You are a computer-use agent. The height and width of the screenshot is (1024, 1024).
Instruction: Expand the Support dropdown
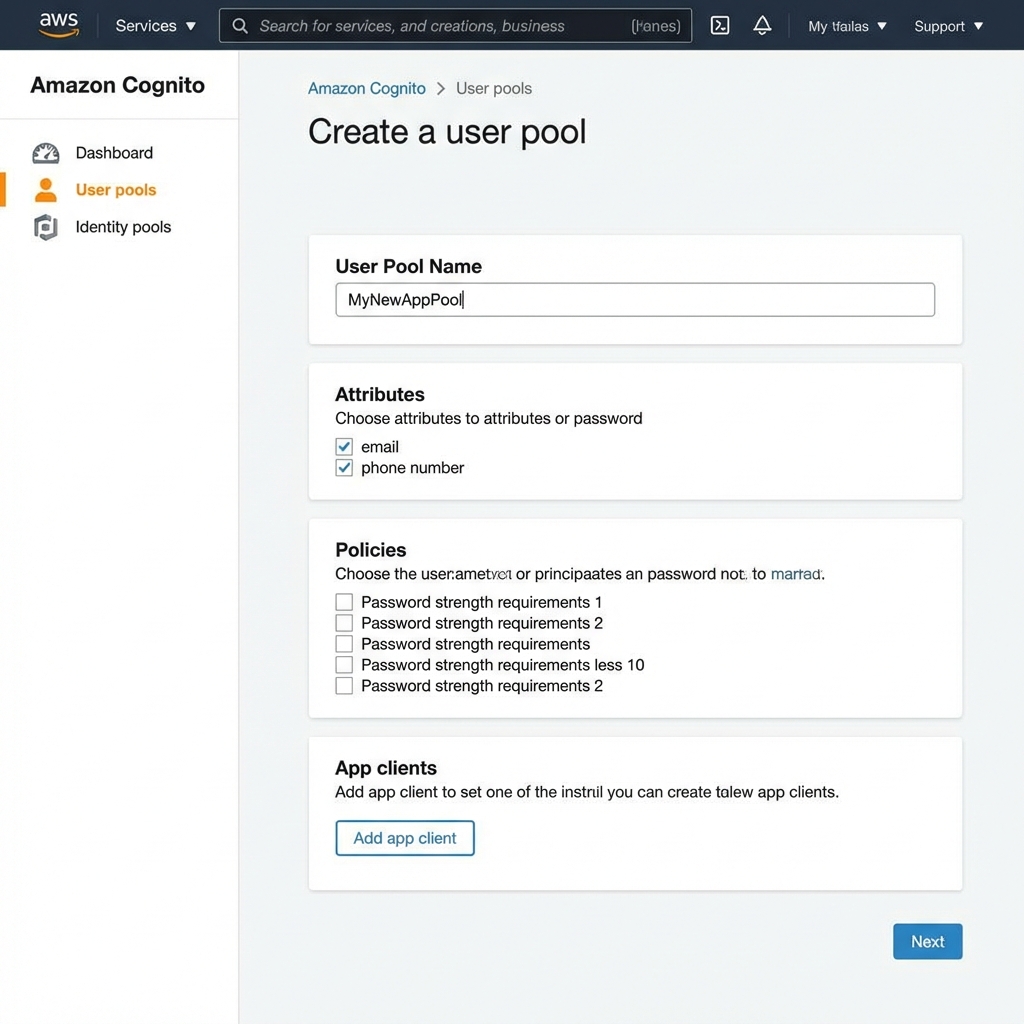(947, 26)
